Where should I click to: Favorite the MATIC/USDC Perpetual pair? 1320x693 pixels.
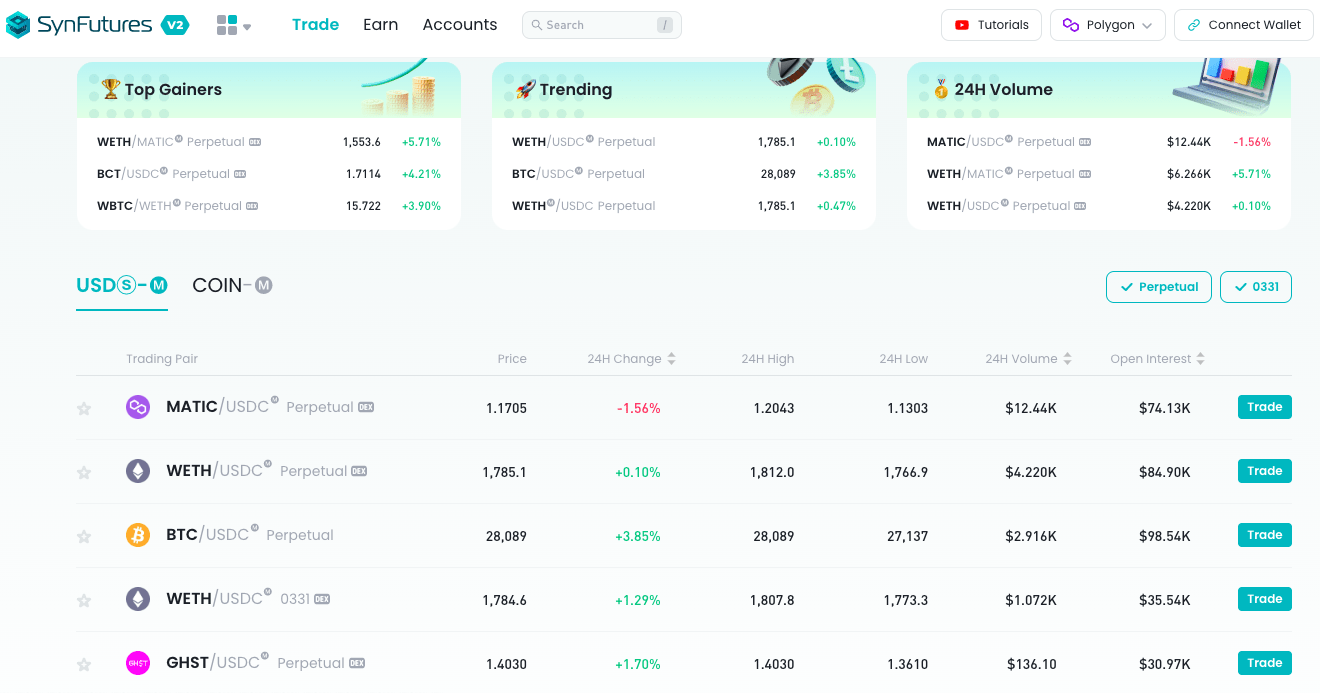pos(84,408)
